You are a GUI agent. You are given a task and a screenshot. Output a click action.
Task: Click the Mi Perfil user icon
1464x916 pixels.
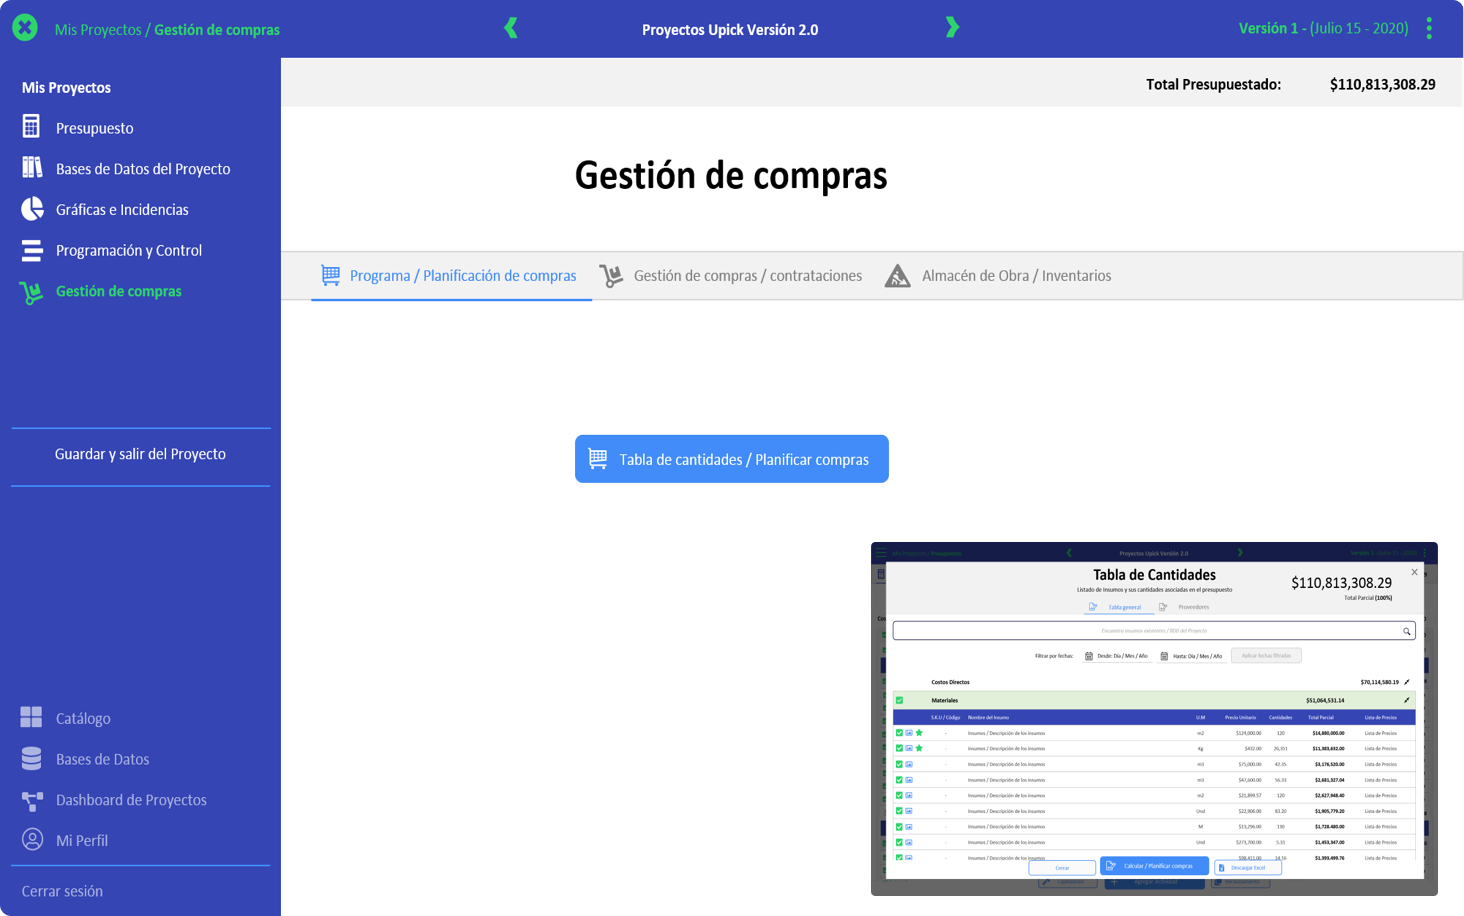pyautogui.click(x=32, y=840)
